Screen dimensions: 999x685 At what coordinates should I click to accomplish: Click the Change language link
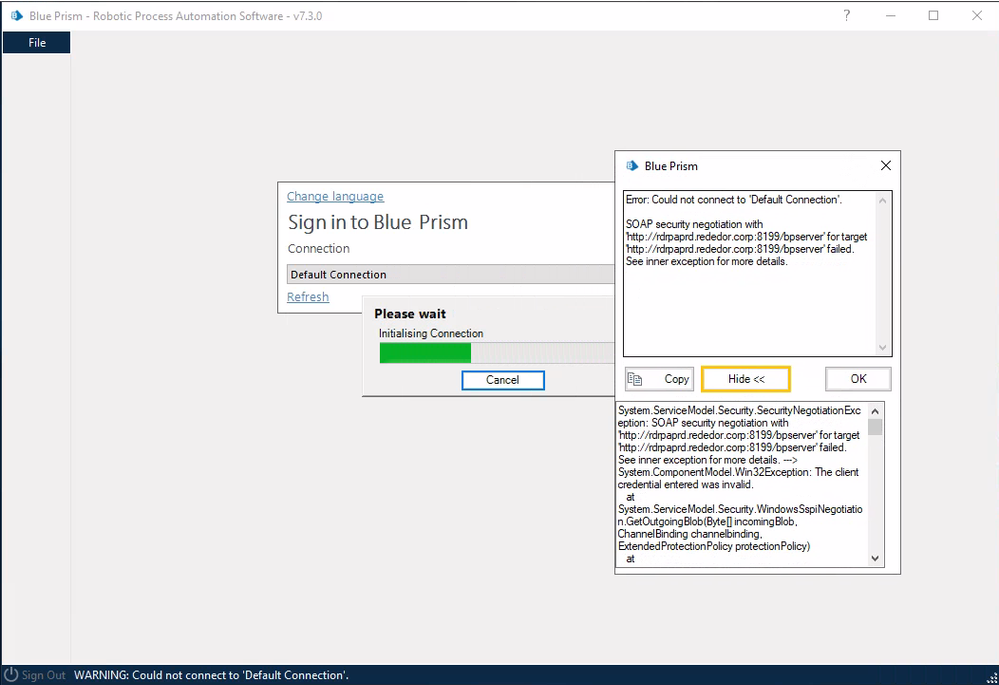[x=335, y=196]
